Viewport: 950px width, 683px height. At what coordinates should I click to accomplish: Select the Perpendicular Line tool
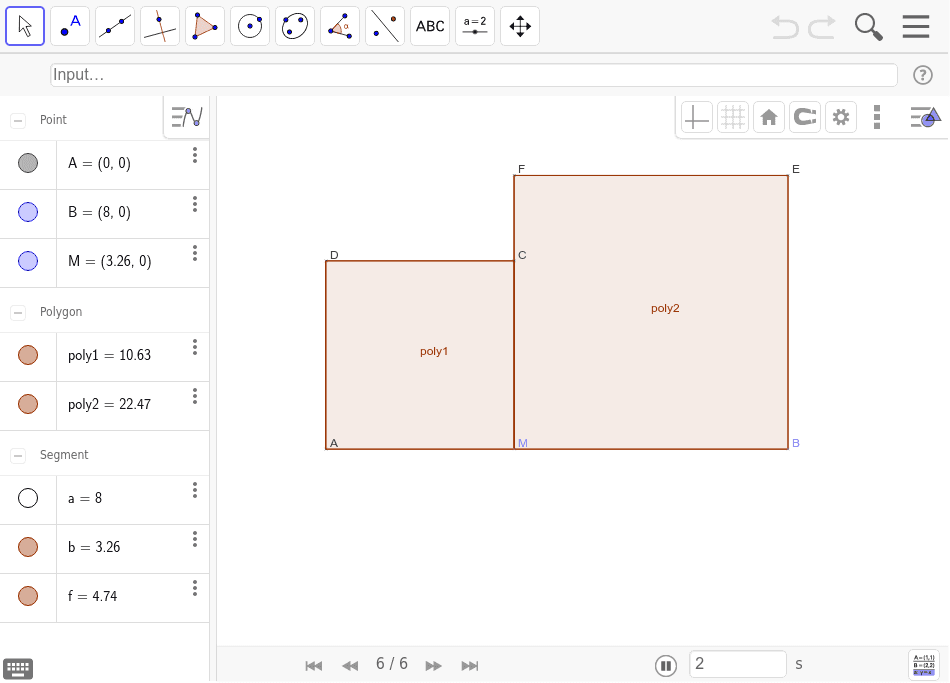(160, 26)
